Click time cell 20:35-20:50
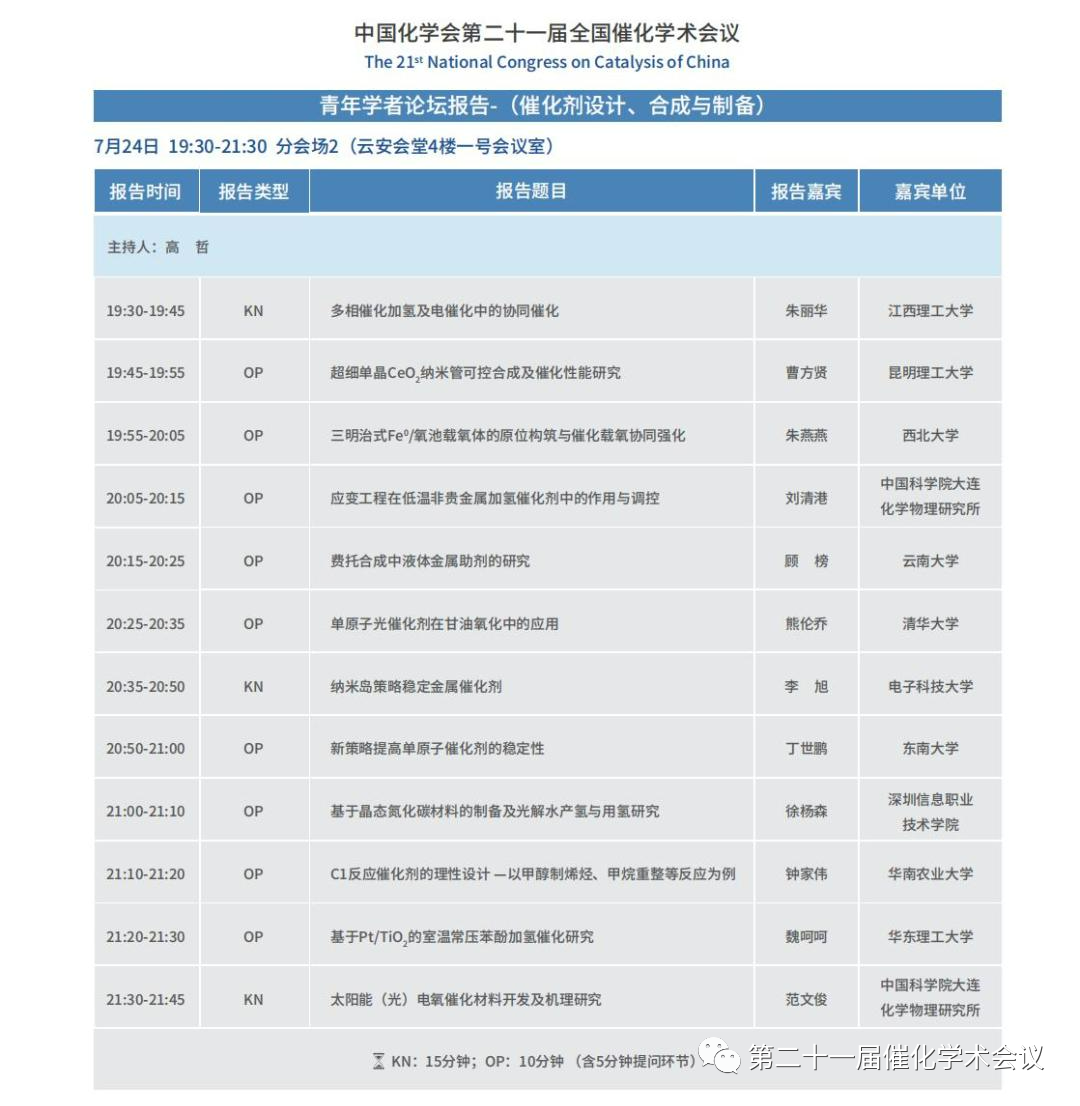The width and height of the screenshot is (1080, 1106). coord(145,687)
